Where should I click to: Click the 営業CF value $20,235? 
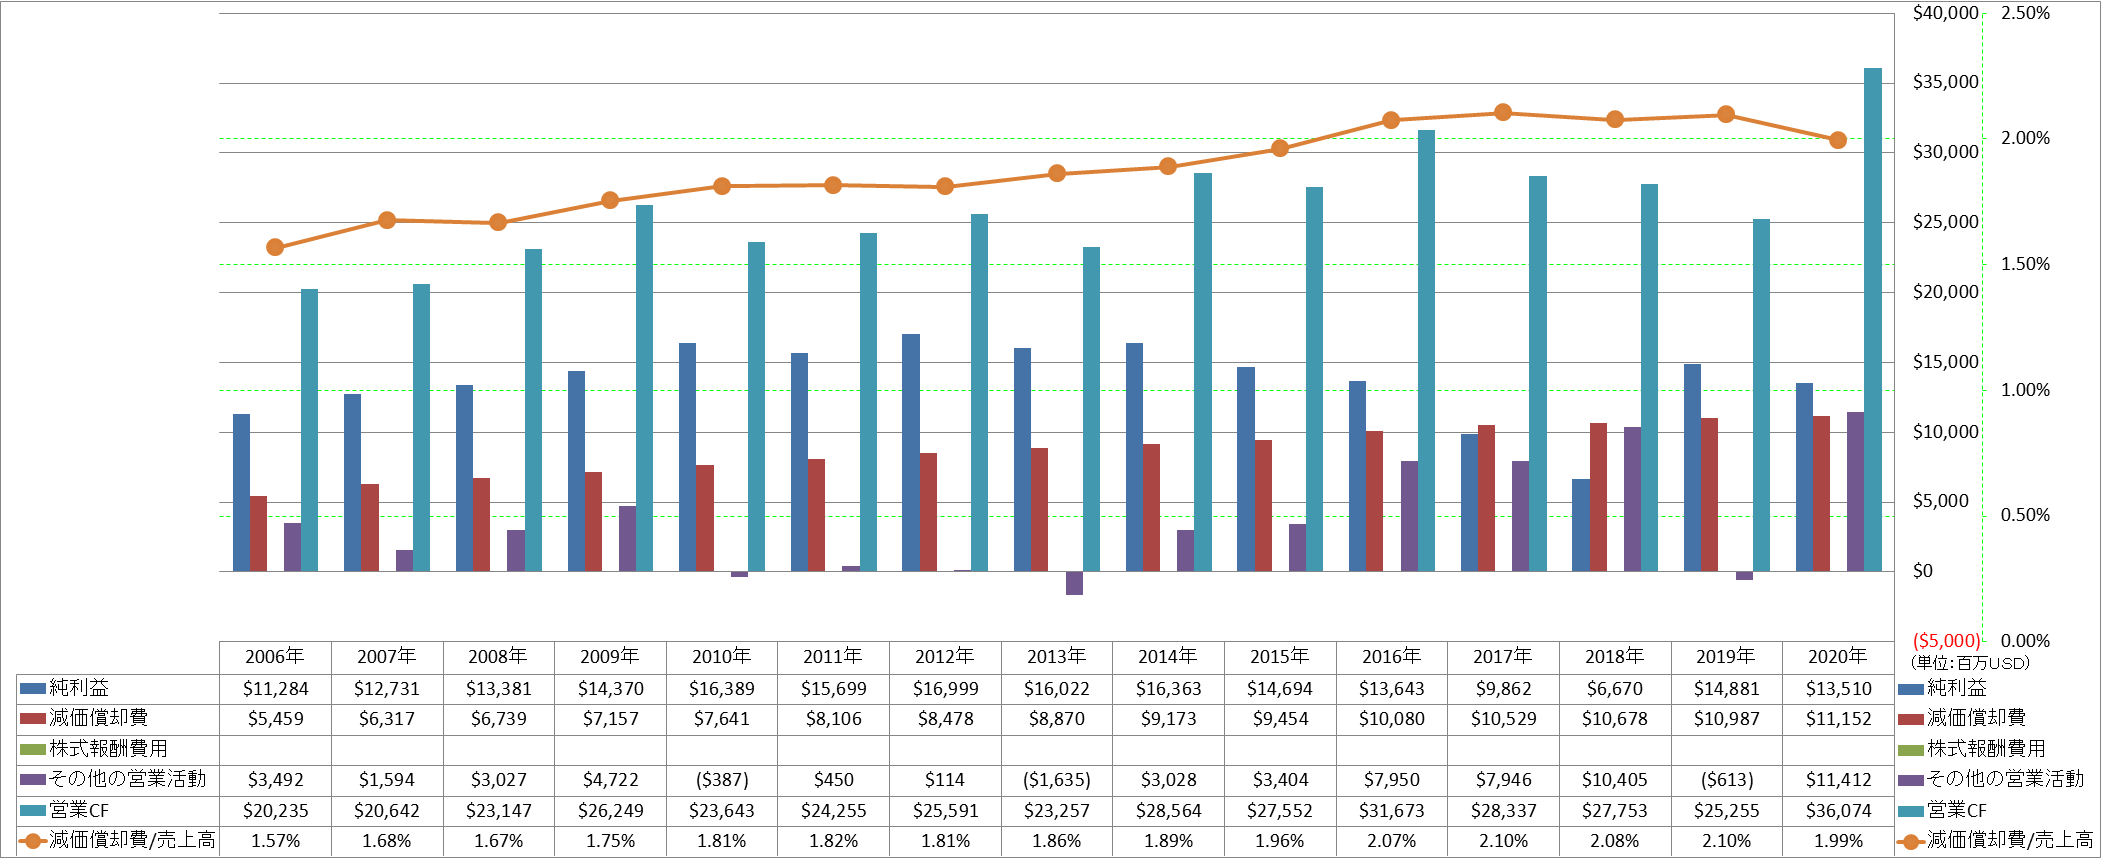coord(275,811)
